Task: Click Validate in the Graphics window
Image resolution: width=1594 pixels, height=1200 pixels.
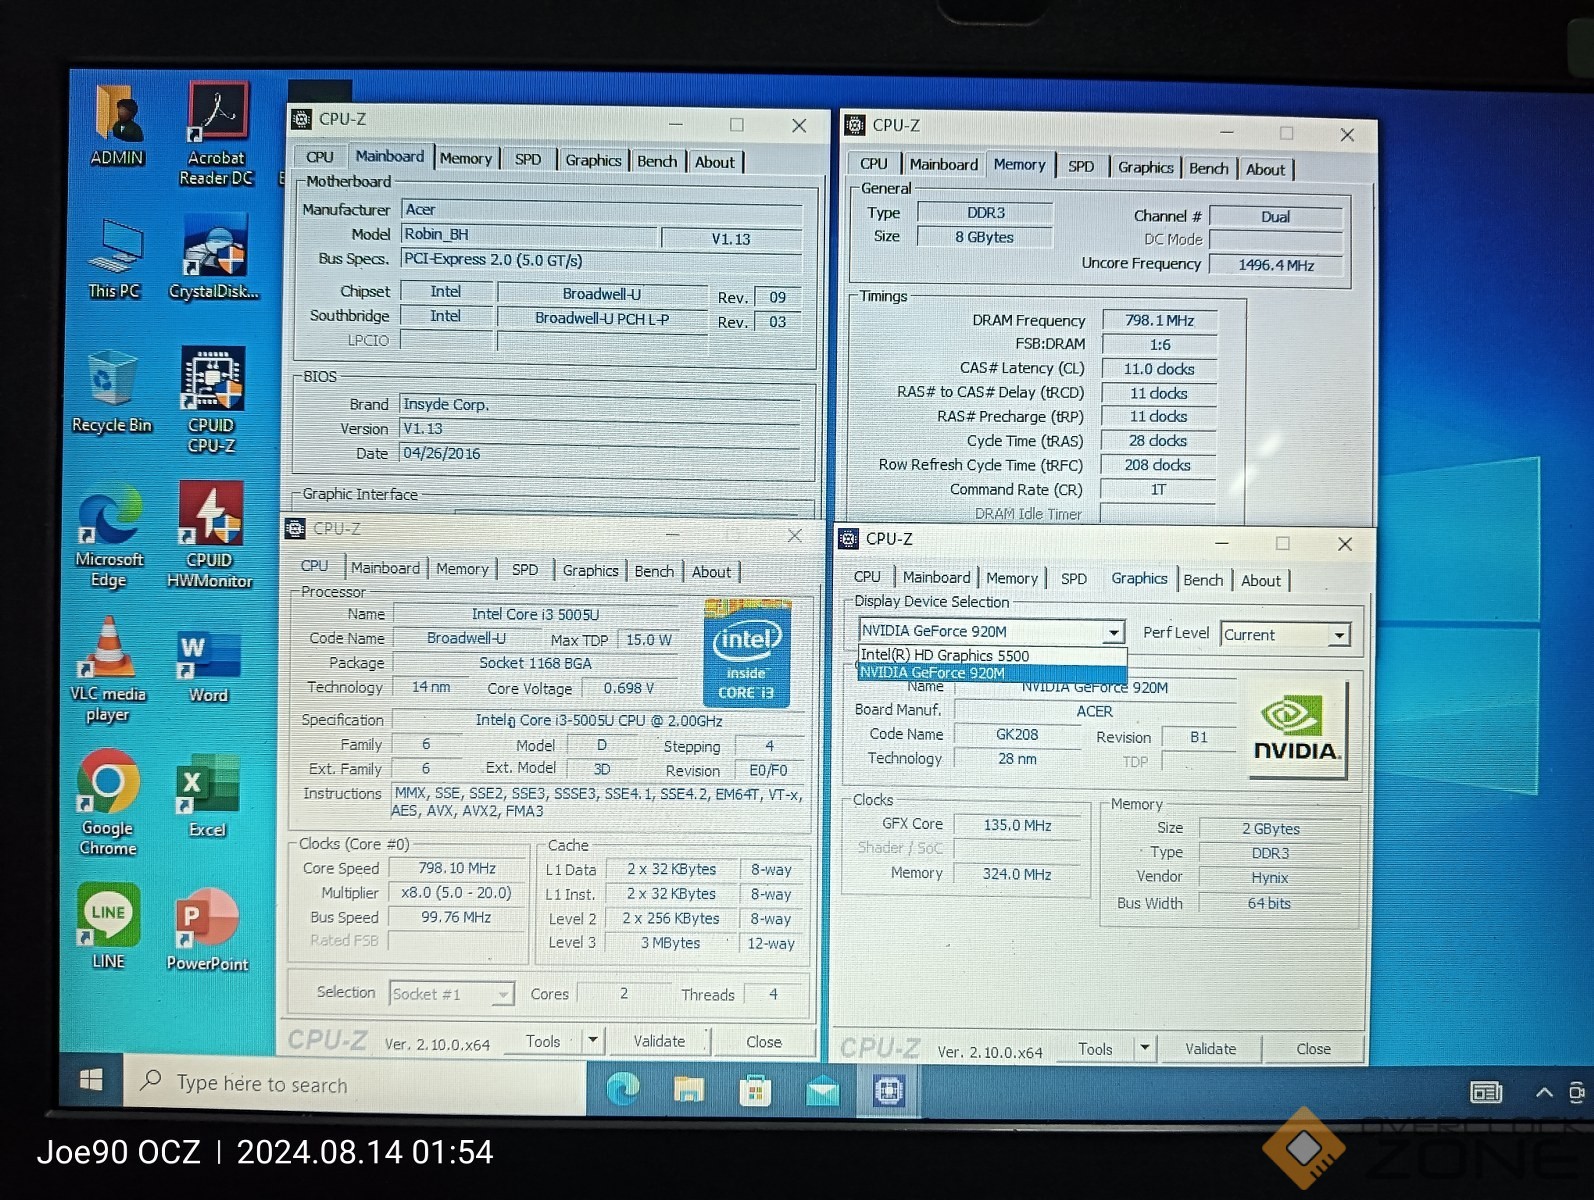Action: [1211, 1049]
